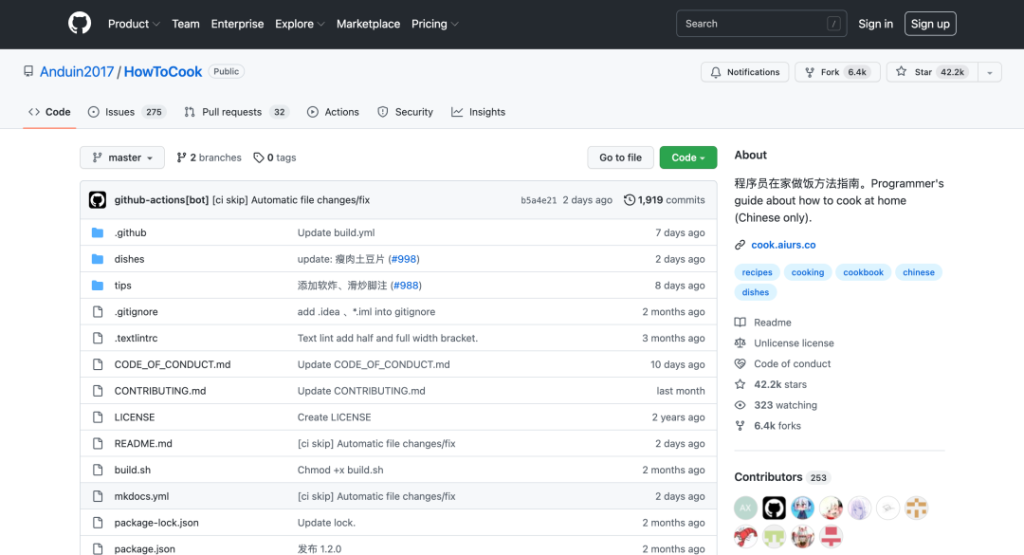The width and height of the screenshot is (1024, 555).
Task: Click the Sign up button
Action: click(930, 24)
